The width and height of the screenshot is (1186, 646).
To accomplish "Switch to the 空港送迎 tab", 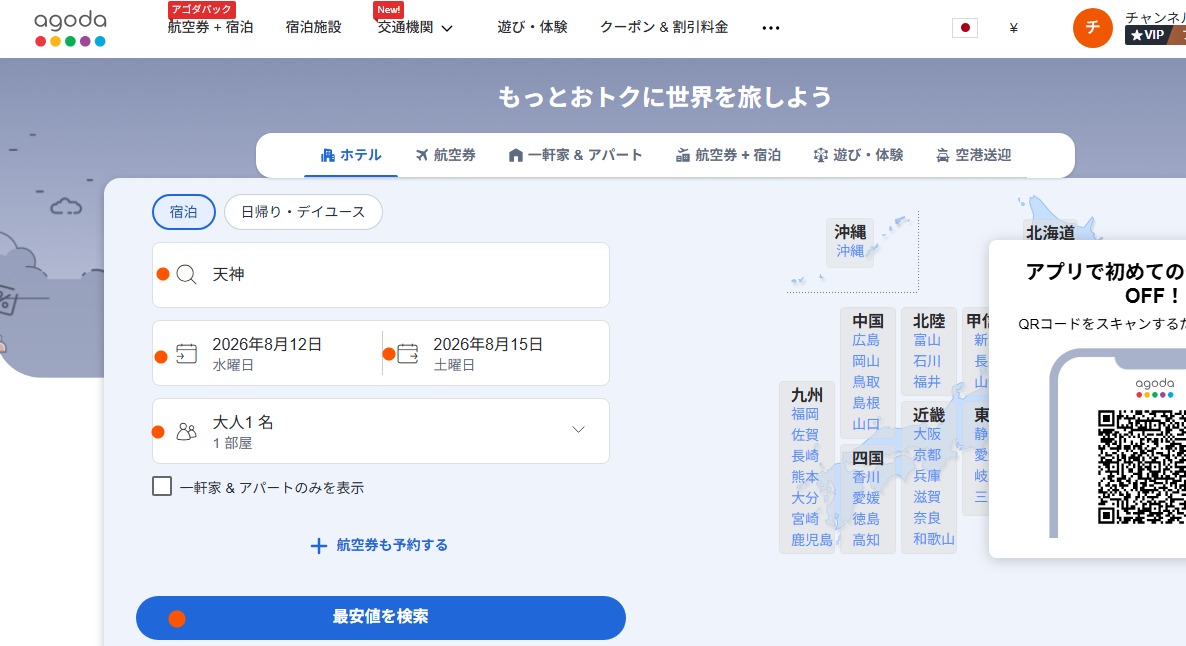I will [x=973, y=155].
